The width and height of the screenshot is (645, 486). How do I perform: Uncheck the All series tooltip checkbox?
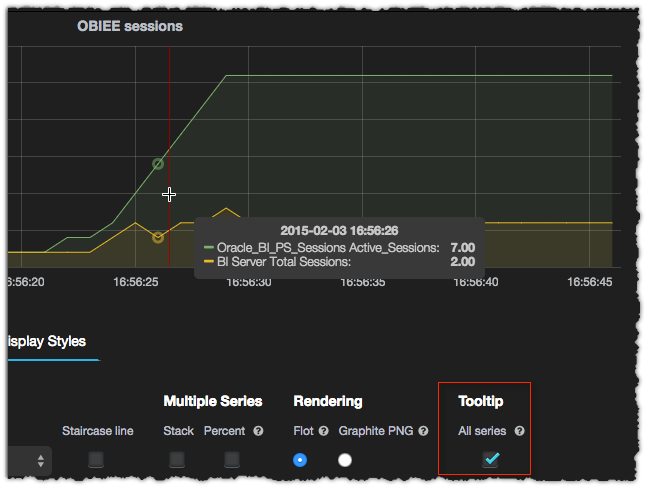tap(491, 460)
